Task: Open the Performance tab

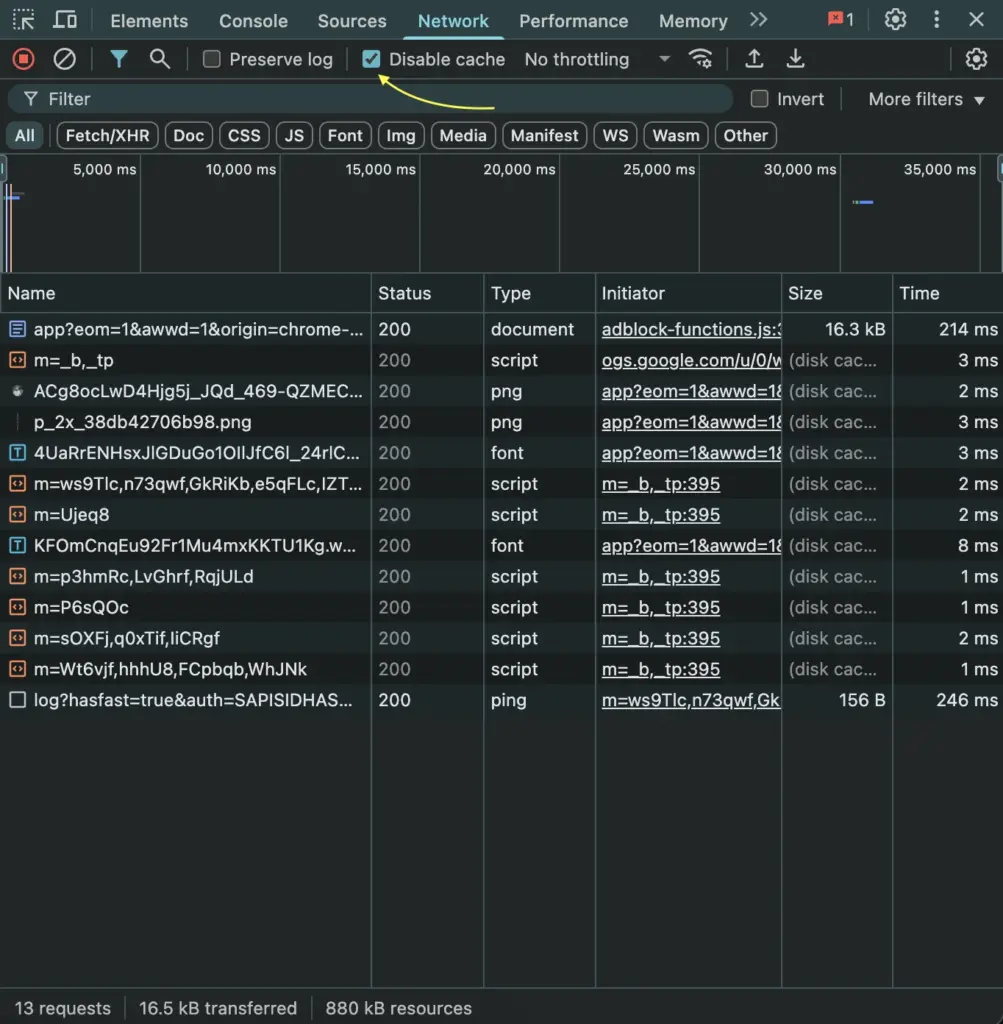Action: [574, 21]
